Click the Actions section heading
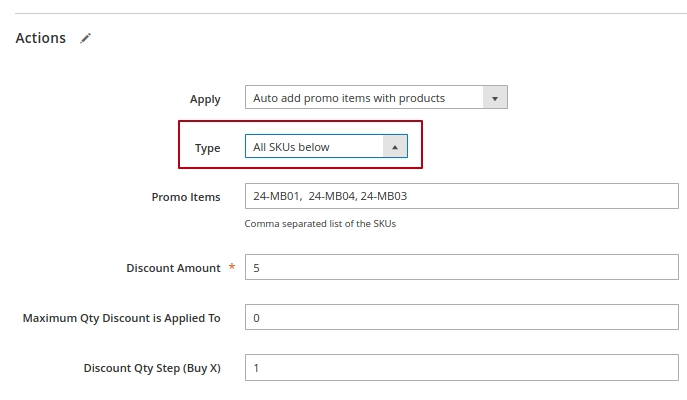Screen dimensions: 687x400 point(41,38)
